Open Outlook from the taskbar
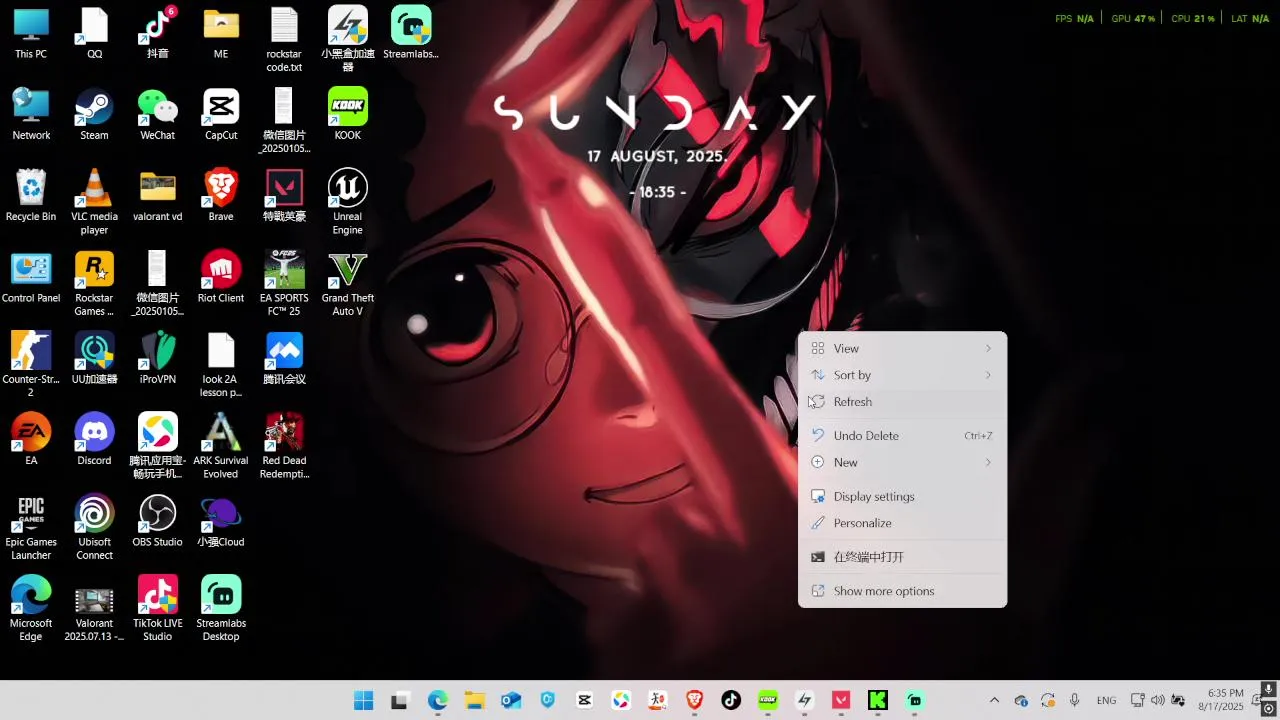This screenshot has width=1280, height=720. pyautogui.click(x=511, y=700)
